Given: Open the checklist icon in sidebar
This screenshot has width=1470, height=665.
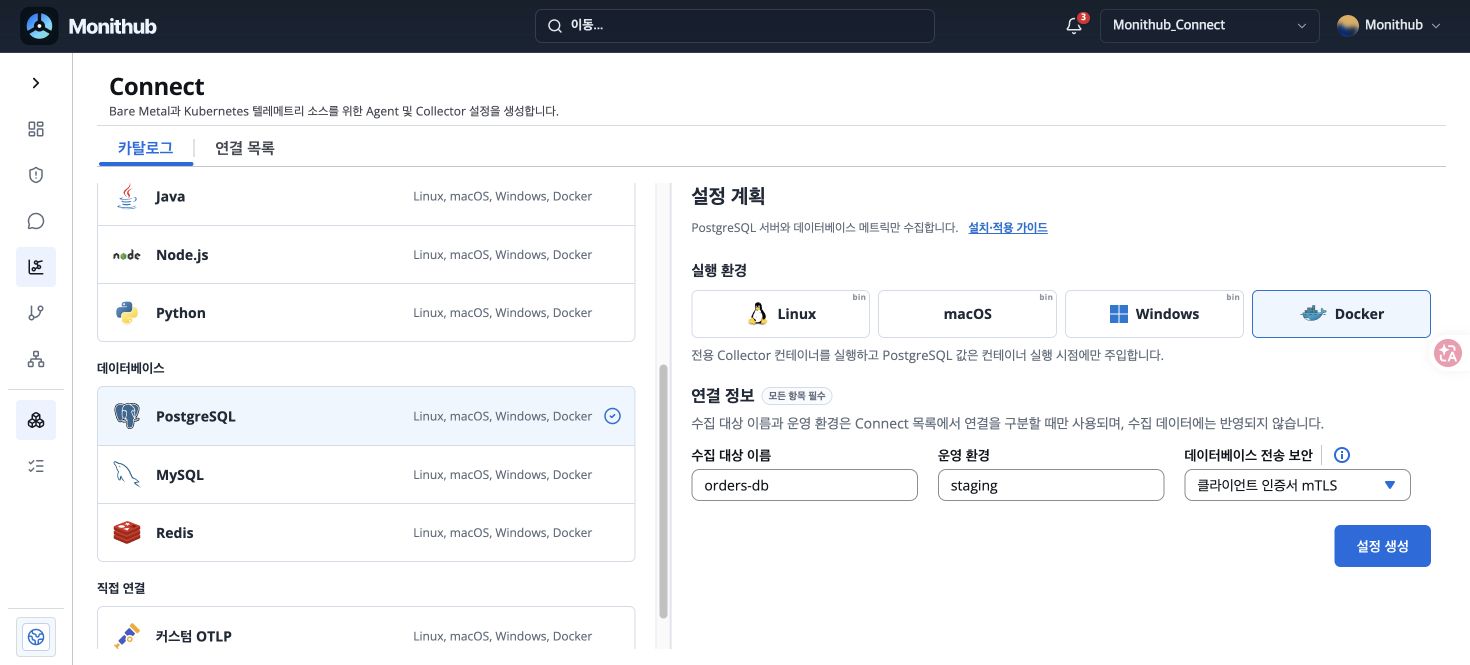Looking at the screenshot, I should (36, 466).
